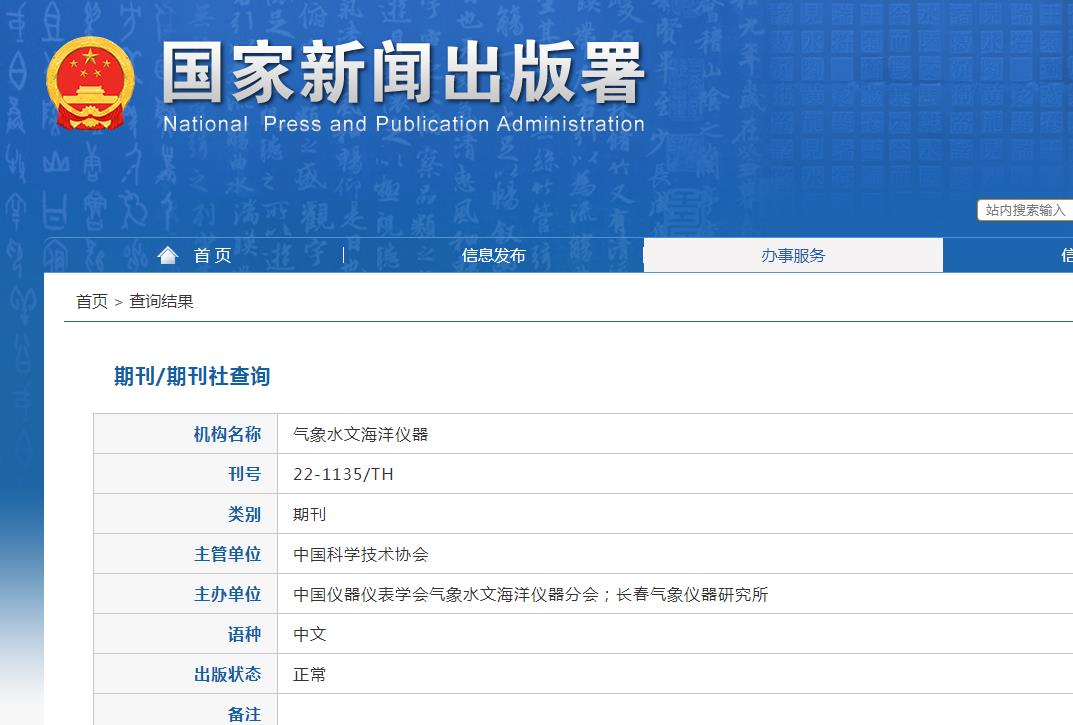Go to 首页 via the breadcrumb
The width and height of the screenshot is (1073, 725).
coord(92,302)
